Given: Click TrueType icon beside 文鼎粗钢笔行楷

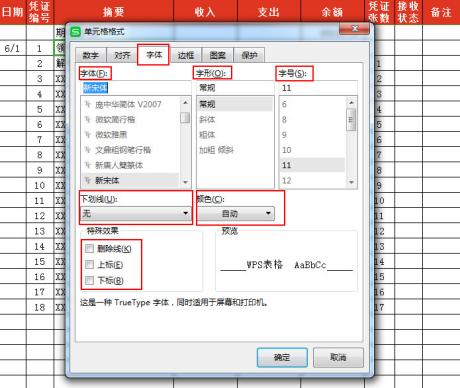Looking at the screenshot, I should pos(88,150).
